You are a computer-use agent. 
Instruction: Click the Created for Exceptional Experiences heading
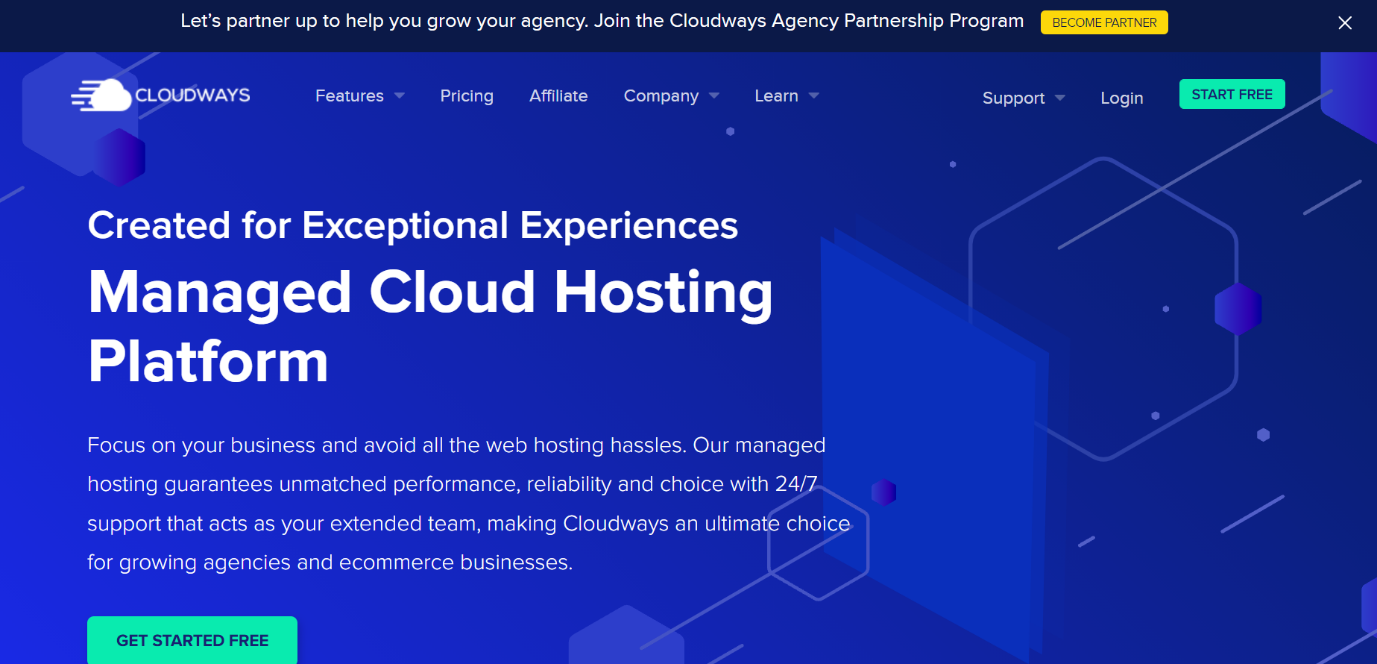point(413,226)
